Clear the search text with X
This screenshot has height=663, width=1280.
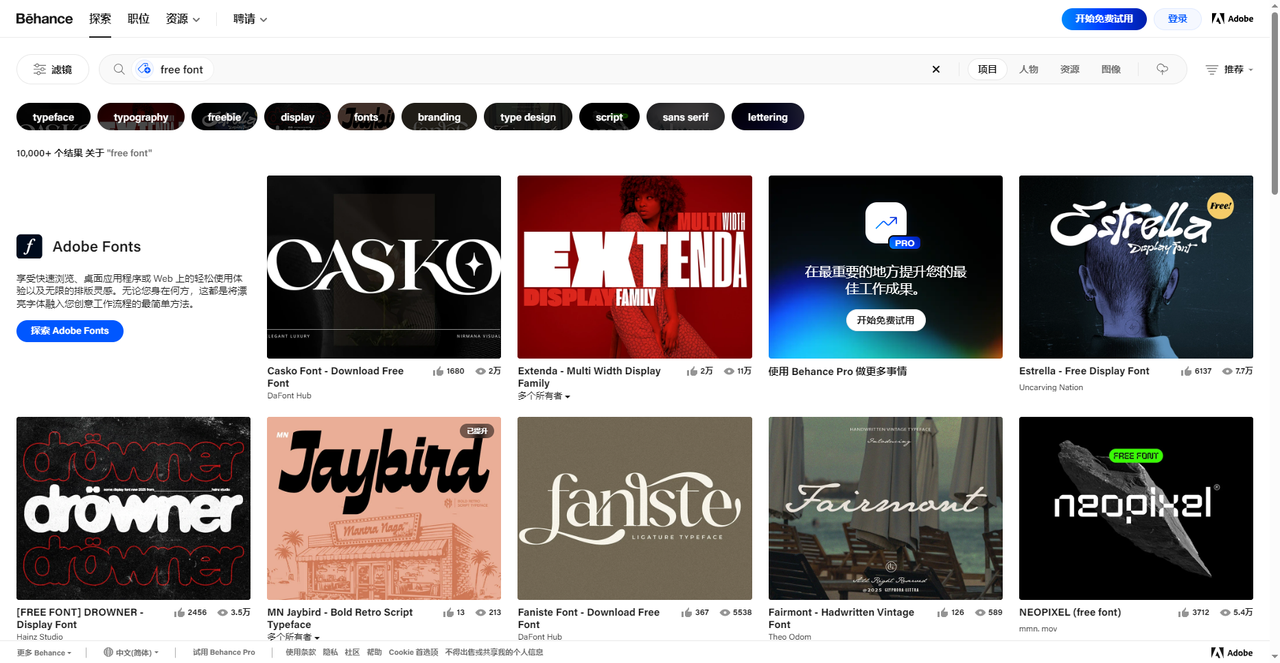pos(936,69)
